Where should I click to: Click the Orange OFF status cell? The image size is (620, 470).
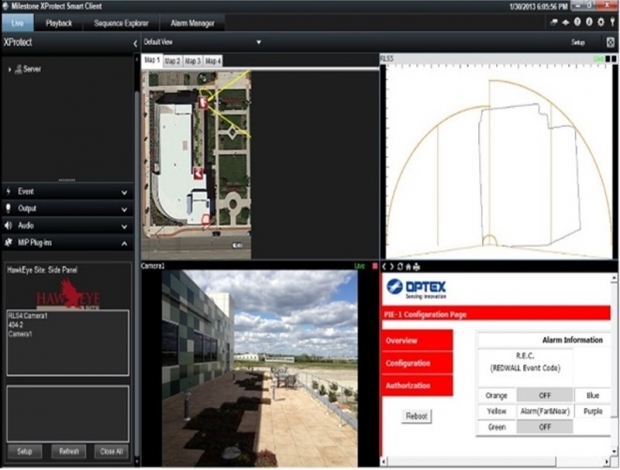[544, 395]
